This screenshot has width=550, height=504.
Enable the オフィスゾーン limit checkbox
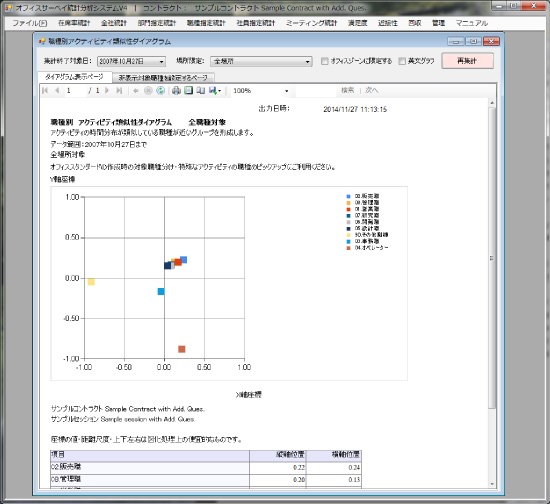(324, 61)
